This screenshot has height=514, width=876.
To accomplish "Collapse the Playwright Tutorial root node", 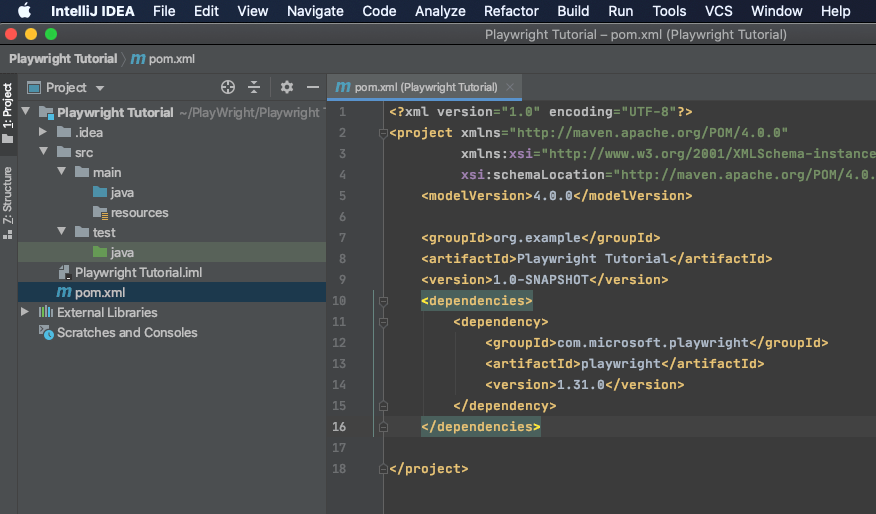I will click(x=26, y=112).
